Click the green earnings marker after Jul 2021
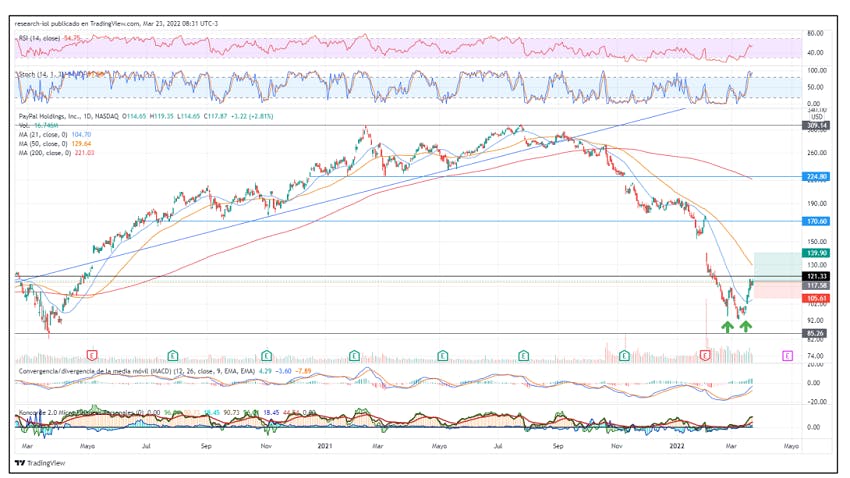The height and width of the screenshot is (478, 850). pos(523,356)
